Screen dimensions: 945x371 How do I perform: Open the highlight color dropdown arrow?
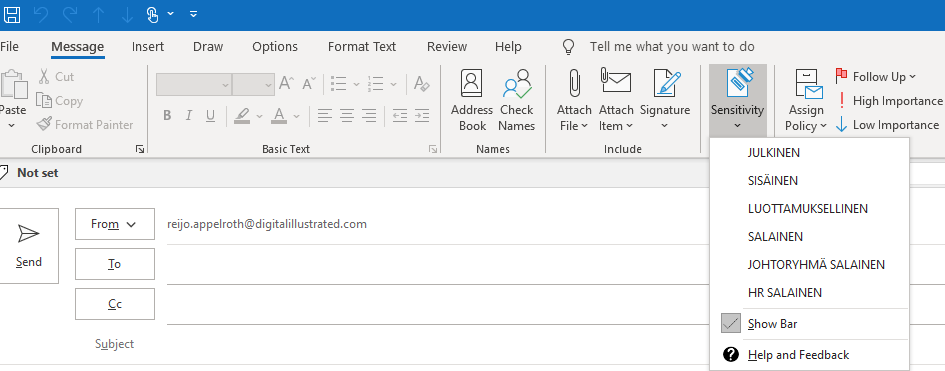coord(259,116)
